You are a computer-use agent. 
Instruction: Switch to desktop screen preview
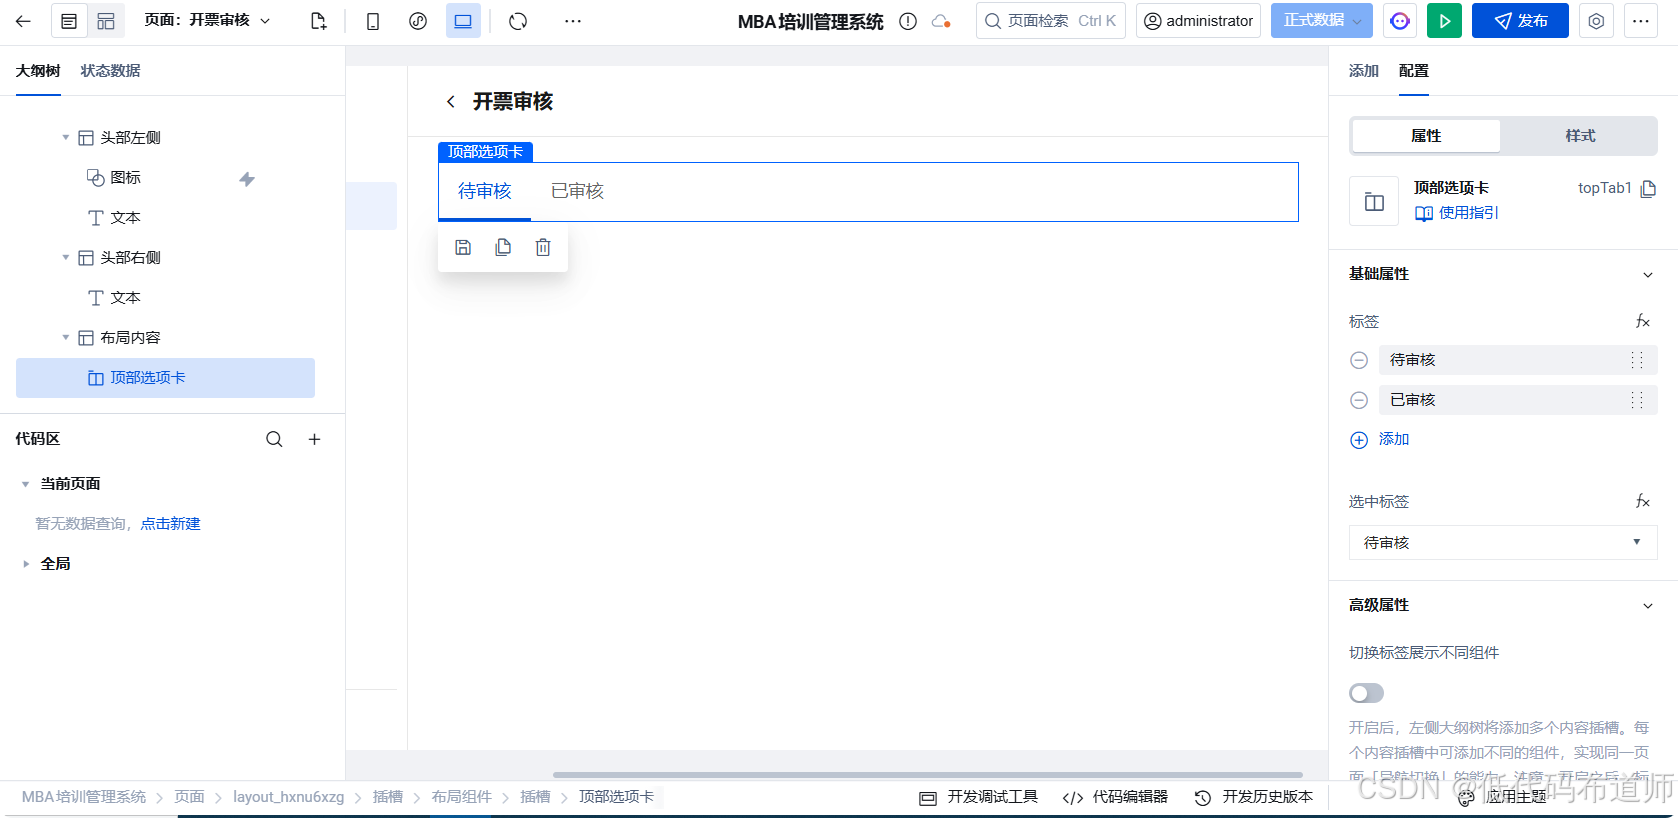(x=463, y=21)
